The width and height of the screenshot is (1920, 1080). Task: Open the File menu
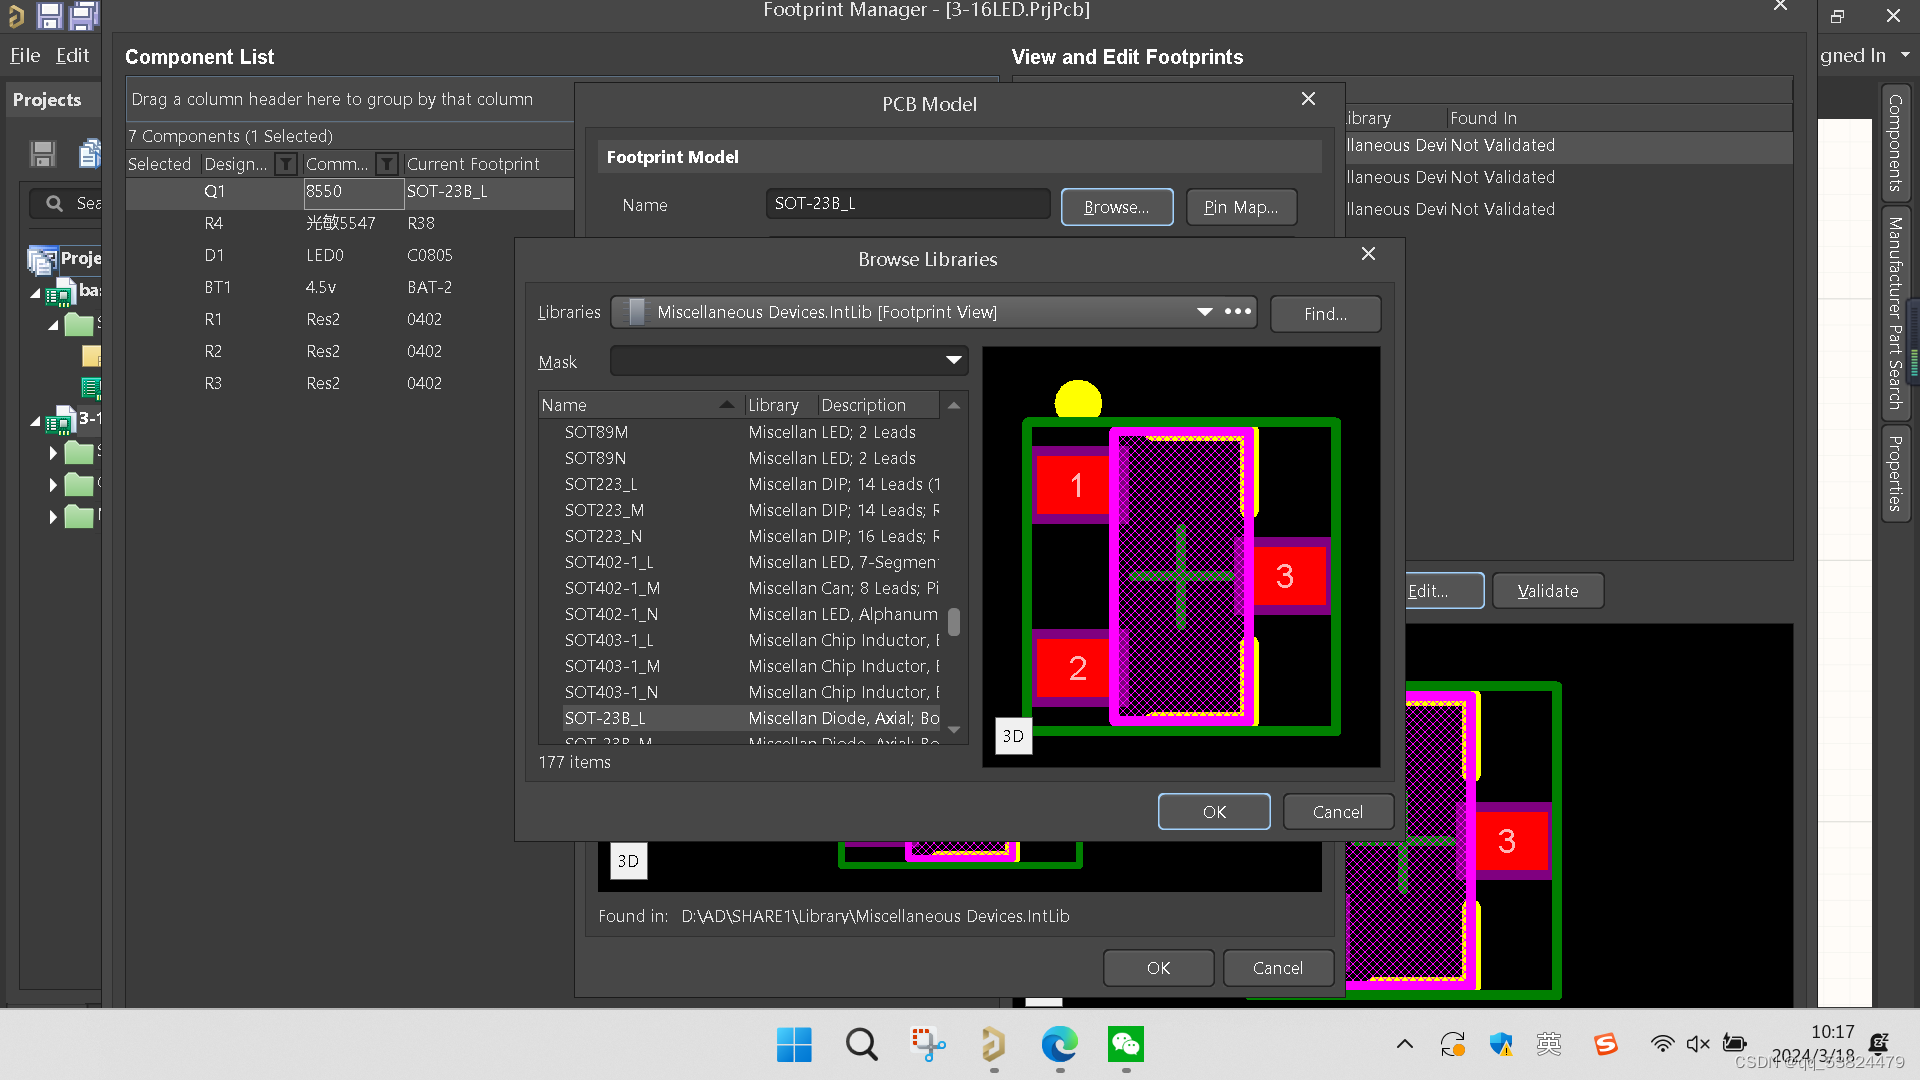coord(25,56)
